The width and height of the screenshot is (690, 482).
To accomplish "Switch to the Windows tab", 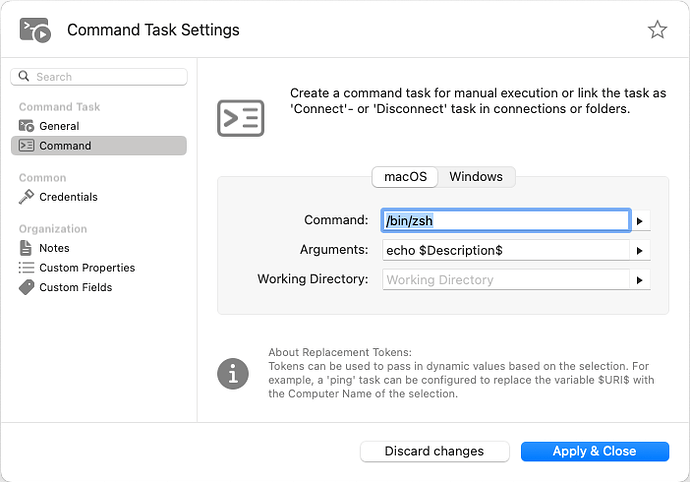I will pos(476,177).
